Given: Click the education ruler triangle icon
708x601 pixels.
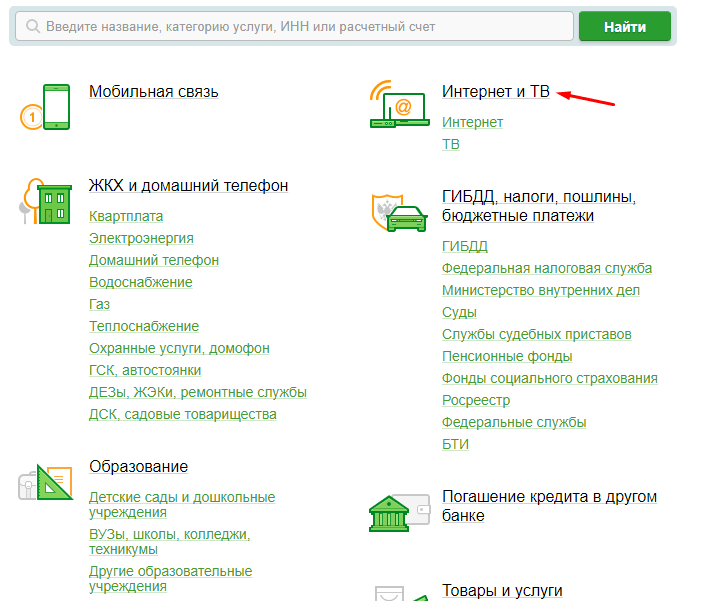Looking at the screenshot, I should [46, 483].
